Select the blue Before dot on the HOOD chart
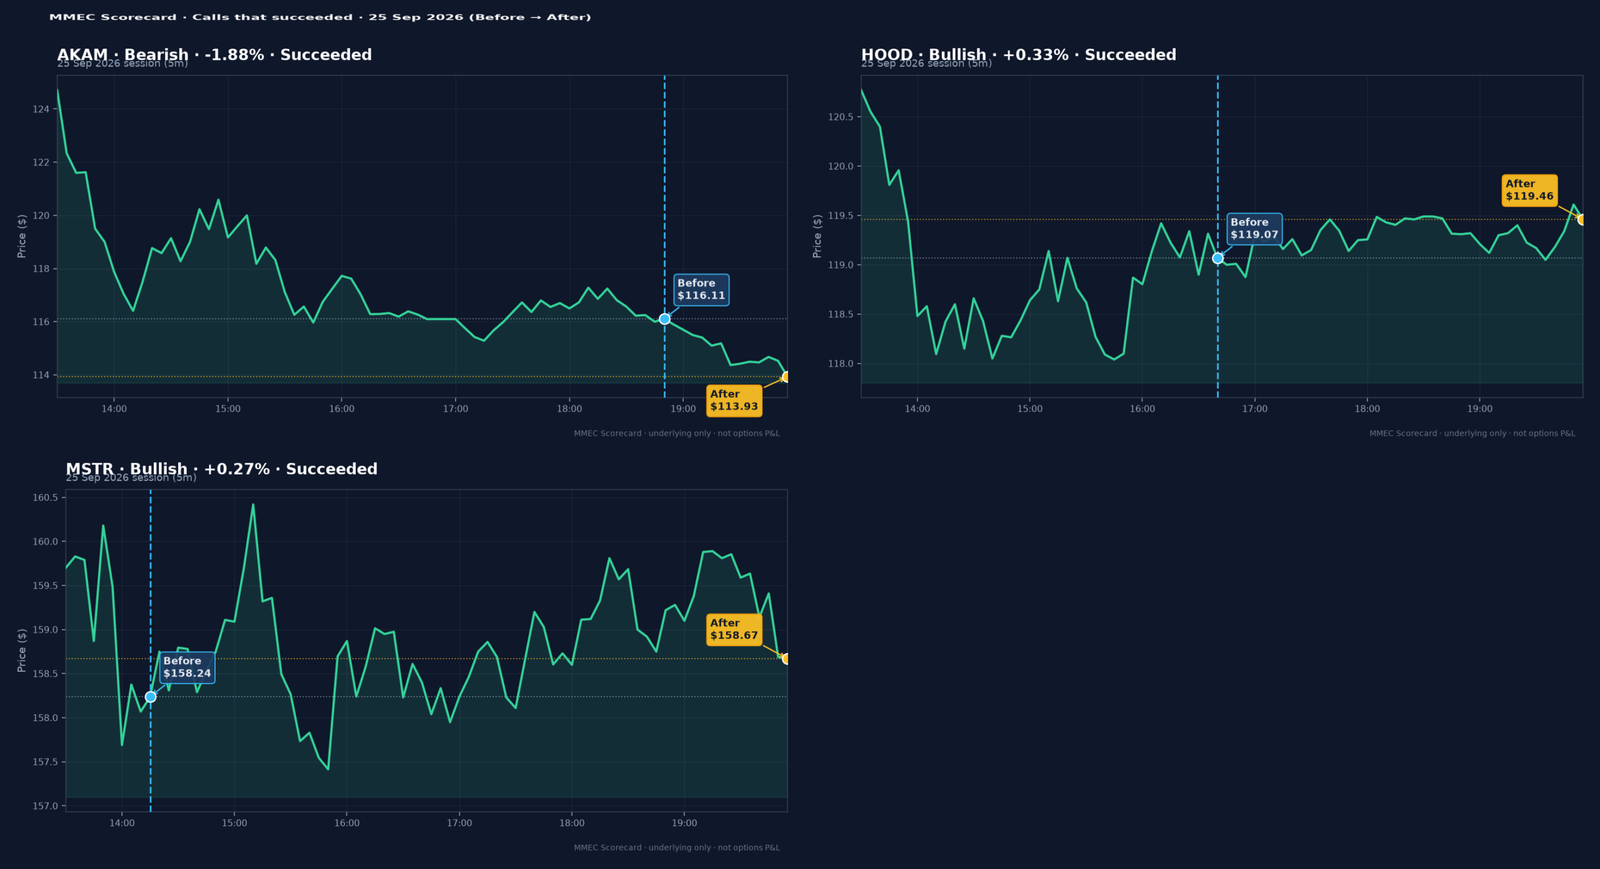Image resolution: width=1600 pixels, height=869 pixels. click(x=1218, y=258)
